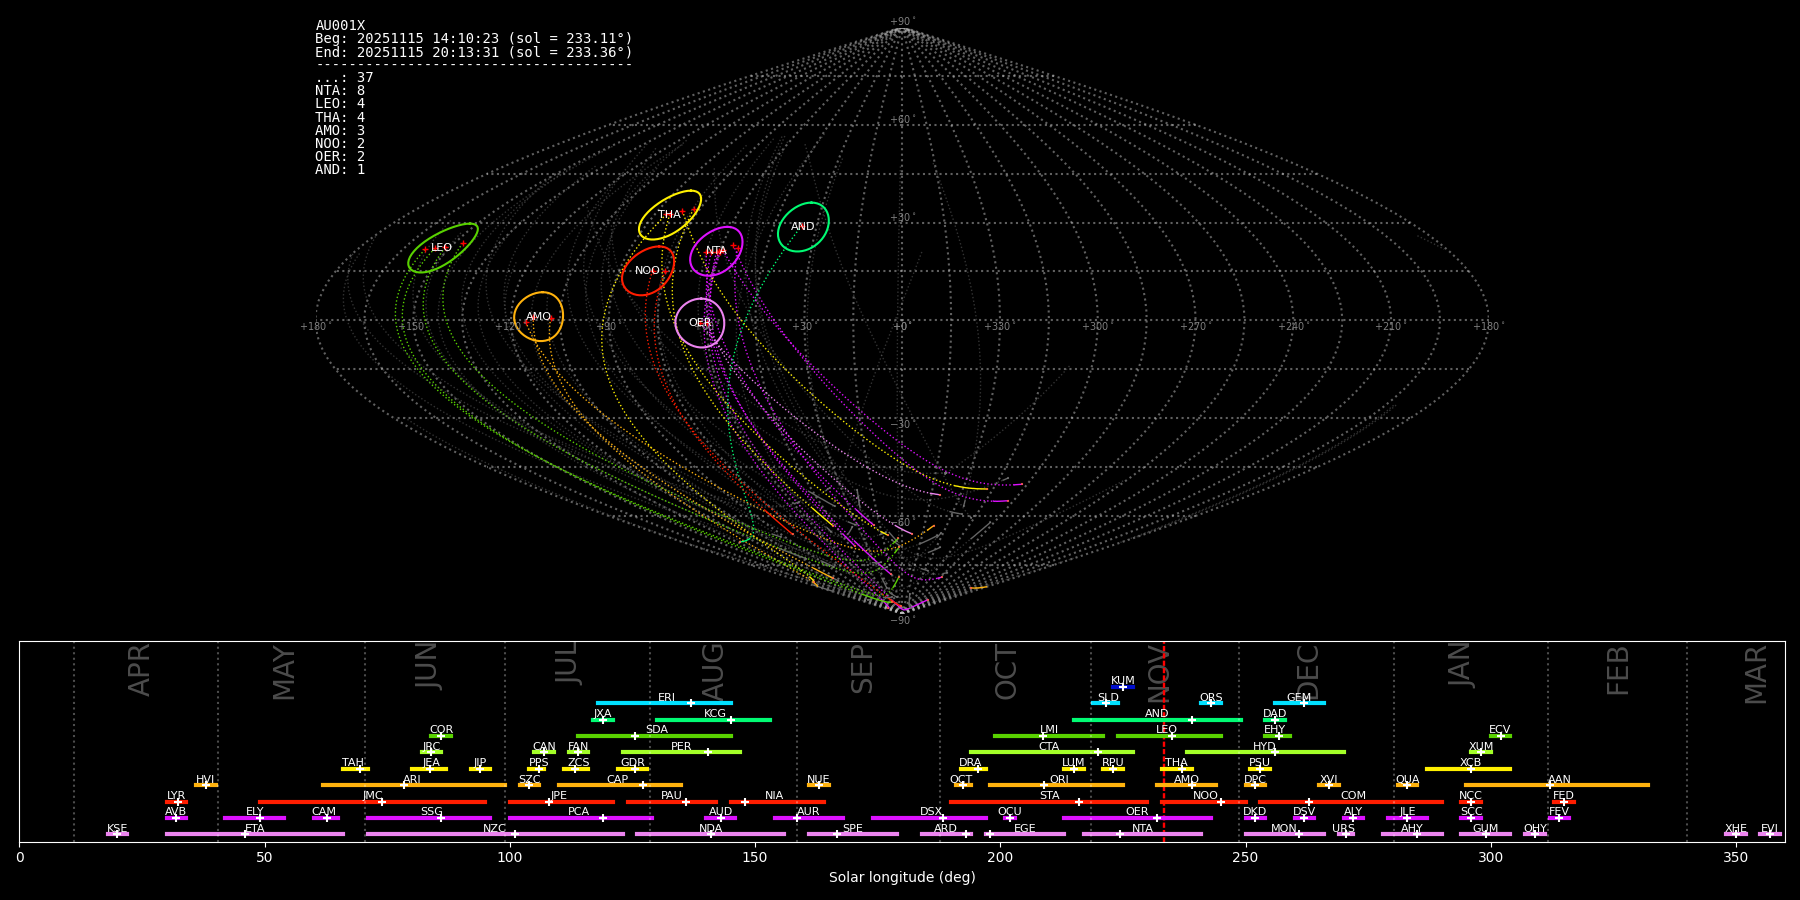Click the red NOO radiant ellipse
Image resolution: width=1800 pixels, height=900 pixels.
[647, 271]
